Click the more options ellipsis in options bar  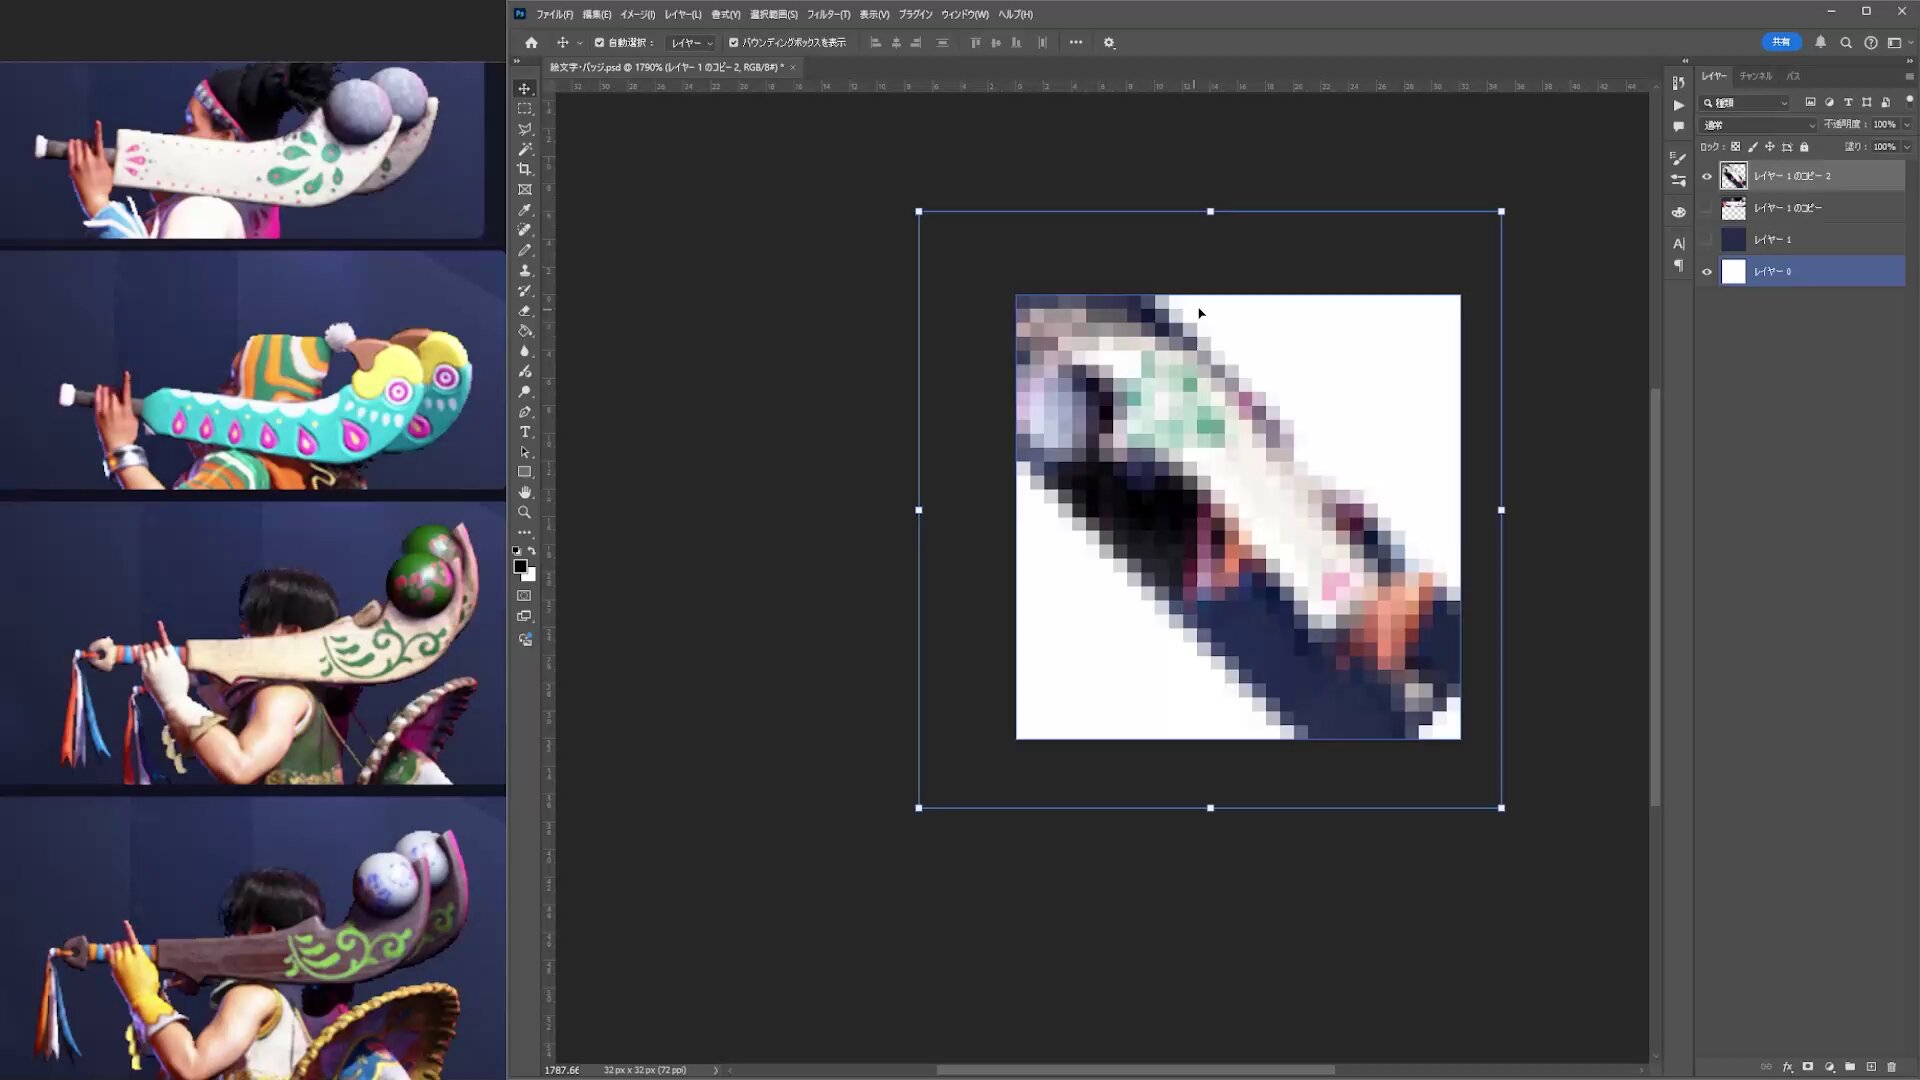click(1076, 43)
